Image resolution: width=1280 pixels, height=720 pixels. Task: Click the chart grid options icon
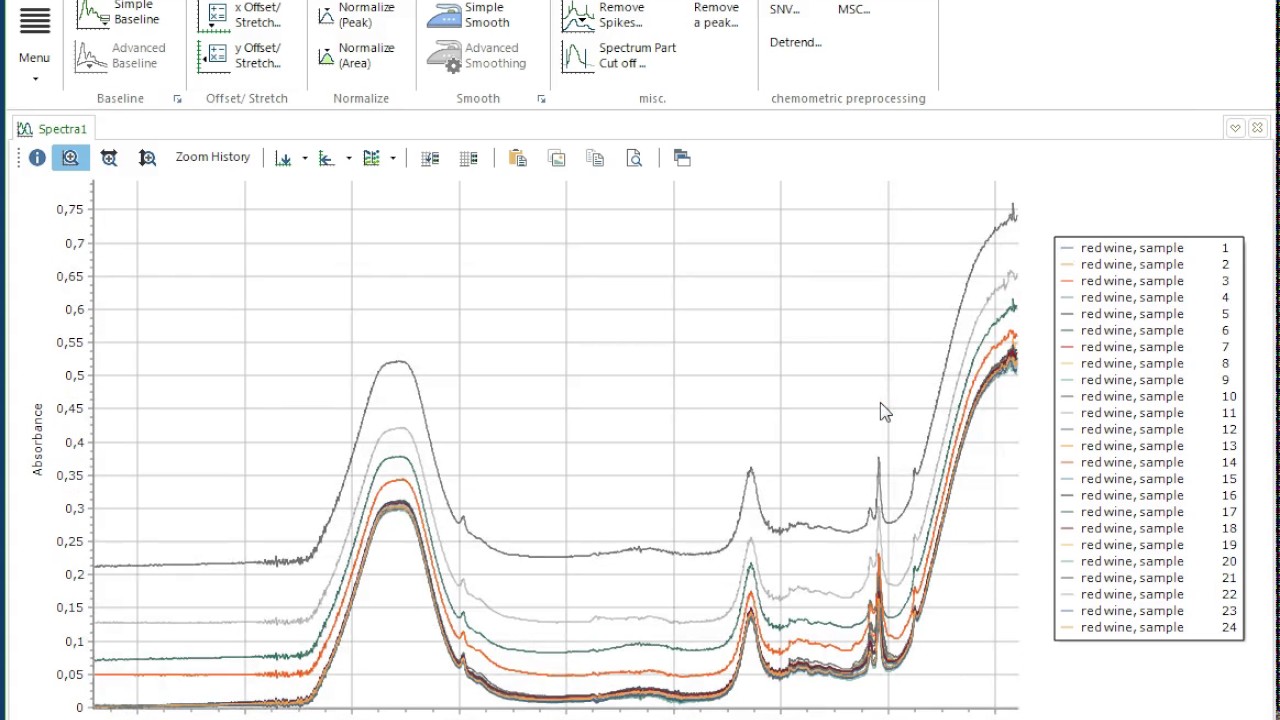tap(372, 158)
